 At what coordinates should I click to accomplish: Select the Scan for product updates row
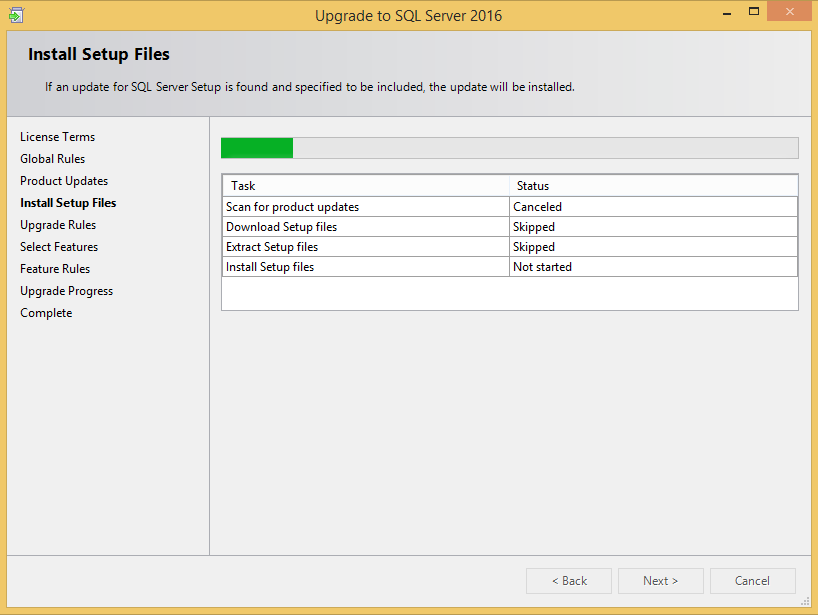click(x=510, y=207)
